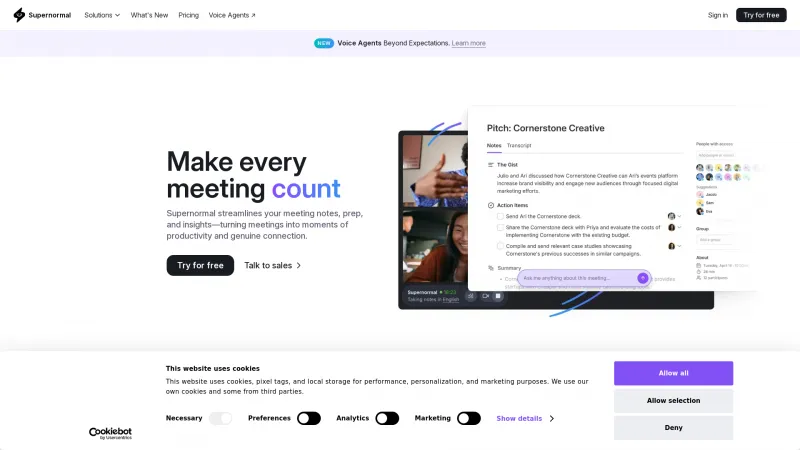Viewport: 800px width, 450px height.
Task: Click the hero Try for free button
Action: click(x=200, y=265)
